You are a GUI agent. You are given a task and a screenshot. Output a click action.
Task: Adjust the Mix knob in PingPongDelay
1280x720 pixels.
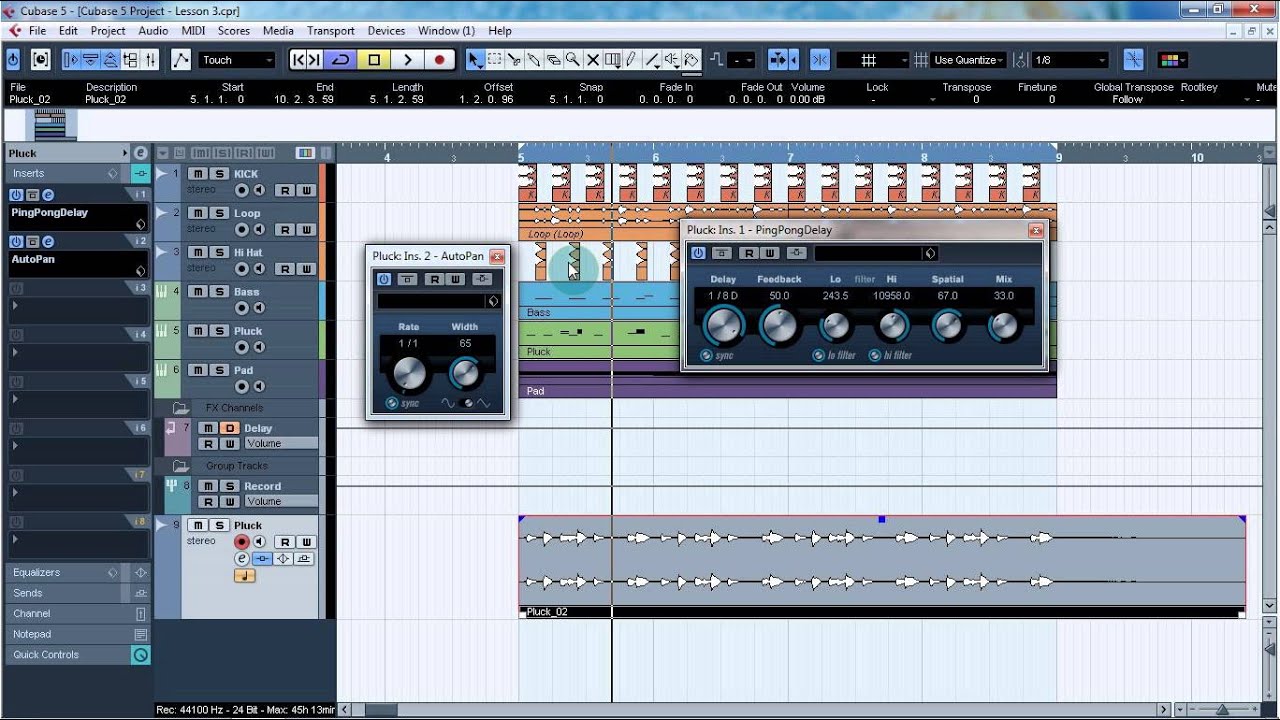[1003, 325]
